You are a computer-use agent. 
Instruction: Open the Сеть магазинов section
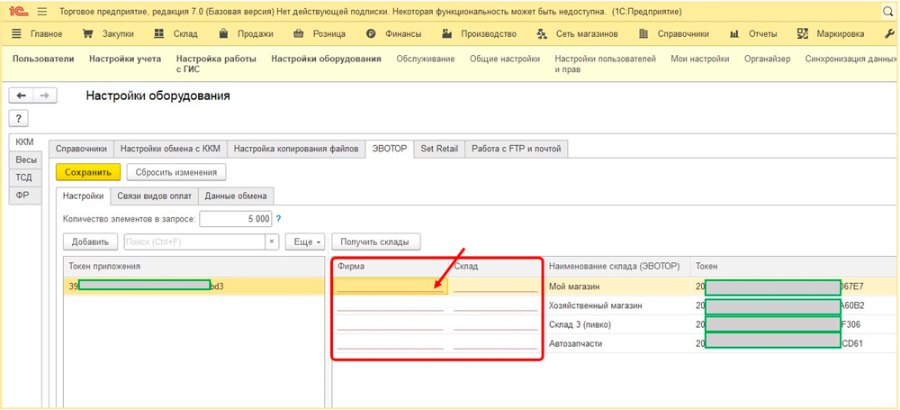coord(577,34)
